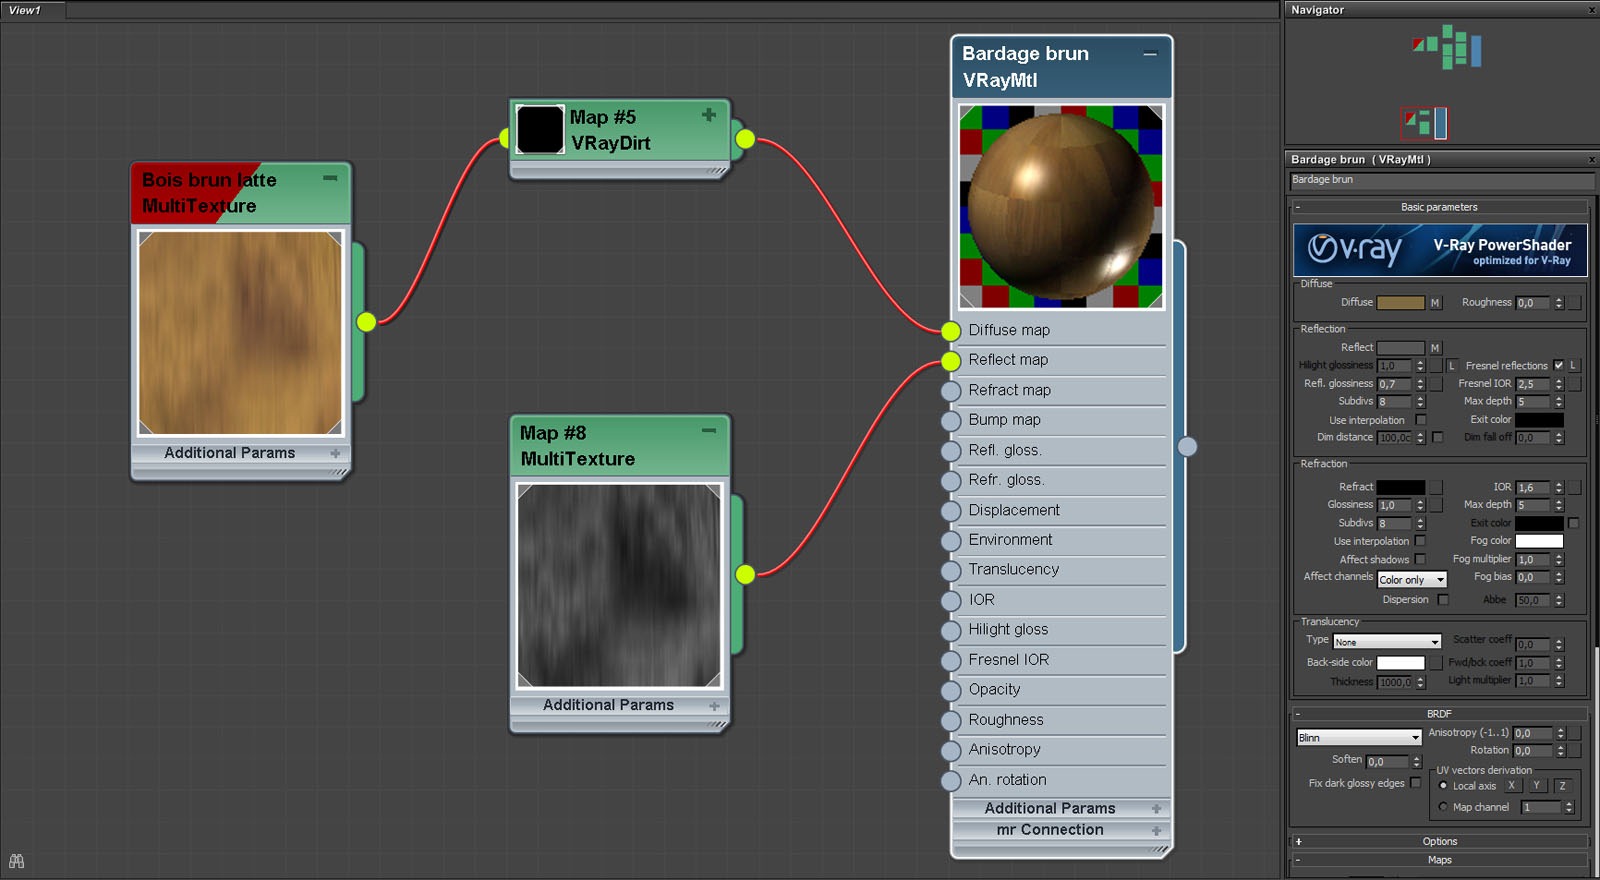The image size is (1600, 880).
Task: Click Bardage brun node output socket
Action: point(1187,447)
